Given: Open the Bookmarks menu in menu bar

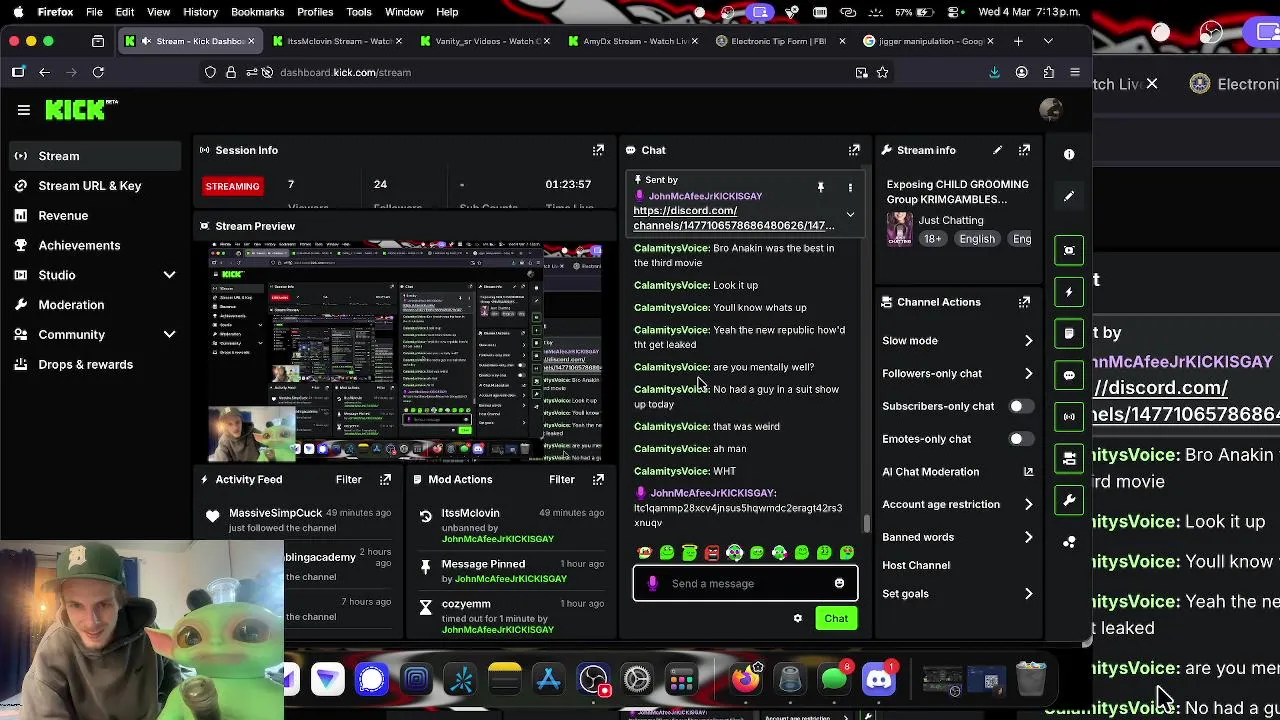Looking at the screenshot, I should click(x=257, y=12).
